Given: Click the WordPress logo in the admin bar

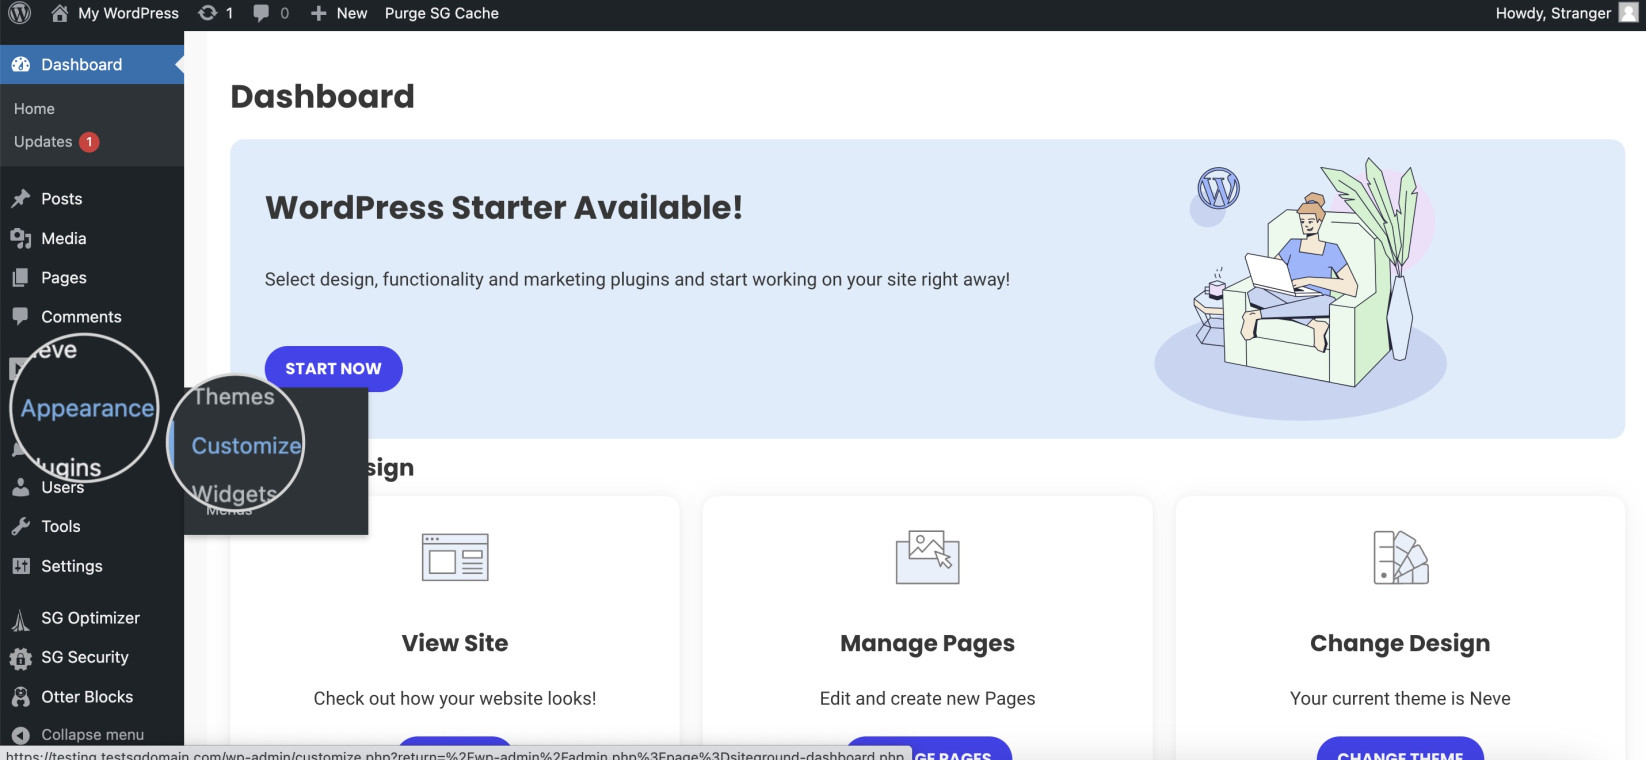Looking at the screenshot, I should pyautogui.click(x=20, y=13).
